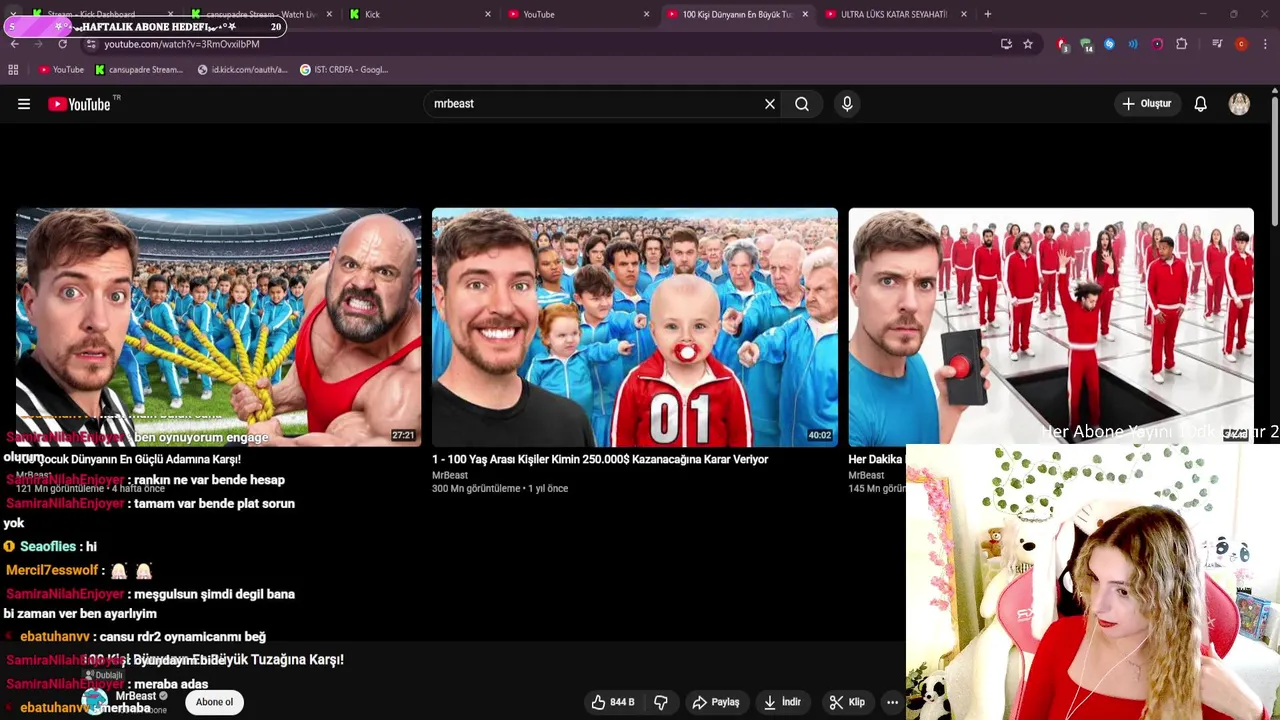Image resolution: width=1280 pixels, height=720 pixels.
Task: Open YouTube notifications bell
Action: point(1201,104)
